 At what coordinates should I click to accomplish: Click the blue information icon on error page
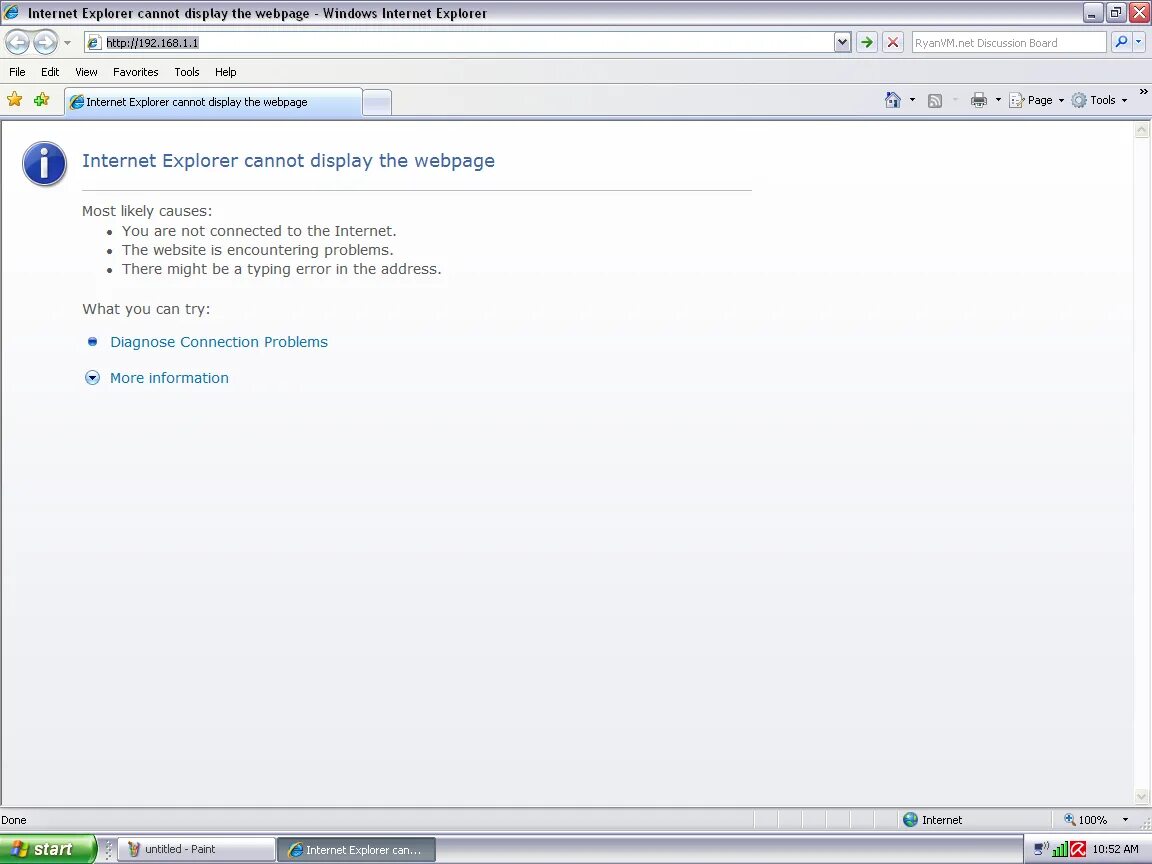pos(44,163)
